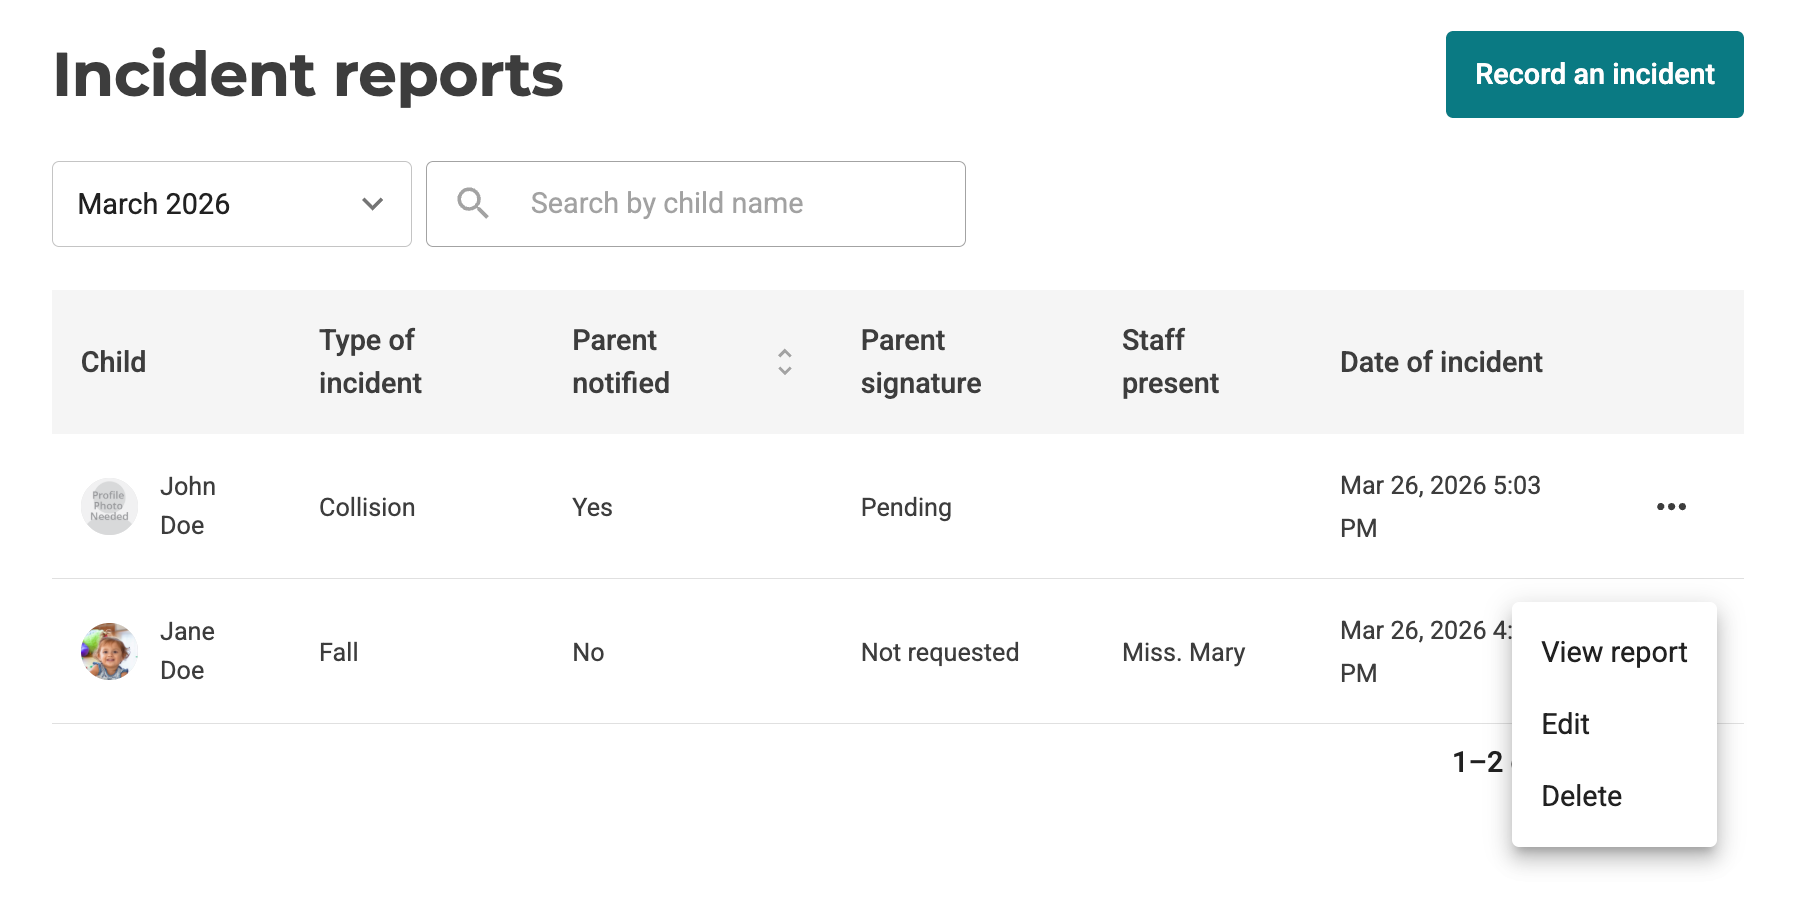This screenshot has height=910, width=1812.
Task: Select View report from the context menu
Action: pos(1614,652)
